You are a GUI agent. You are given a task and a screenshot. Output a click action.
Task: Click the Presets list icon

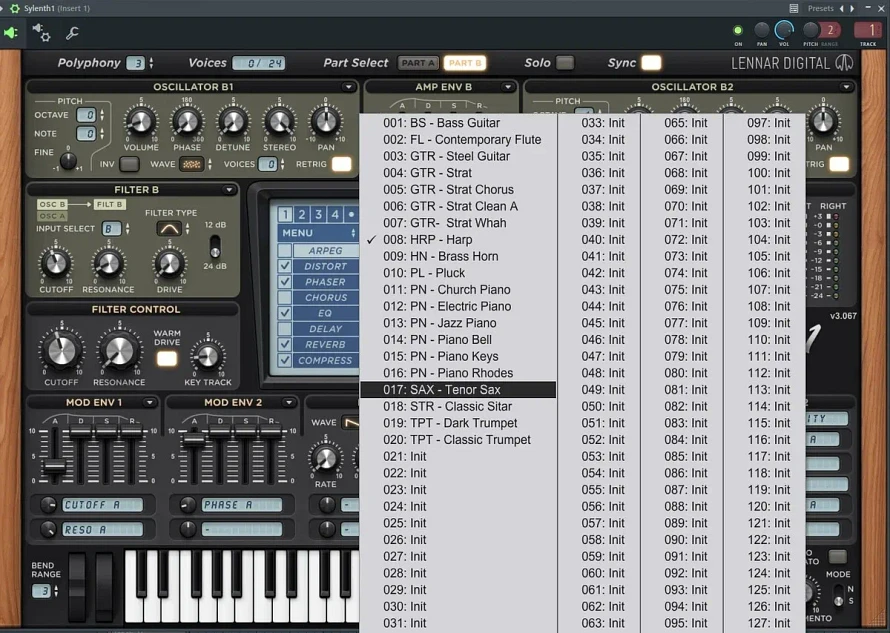(794, 8)
